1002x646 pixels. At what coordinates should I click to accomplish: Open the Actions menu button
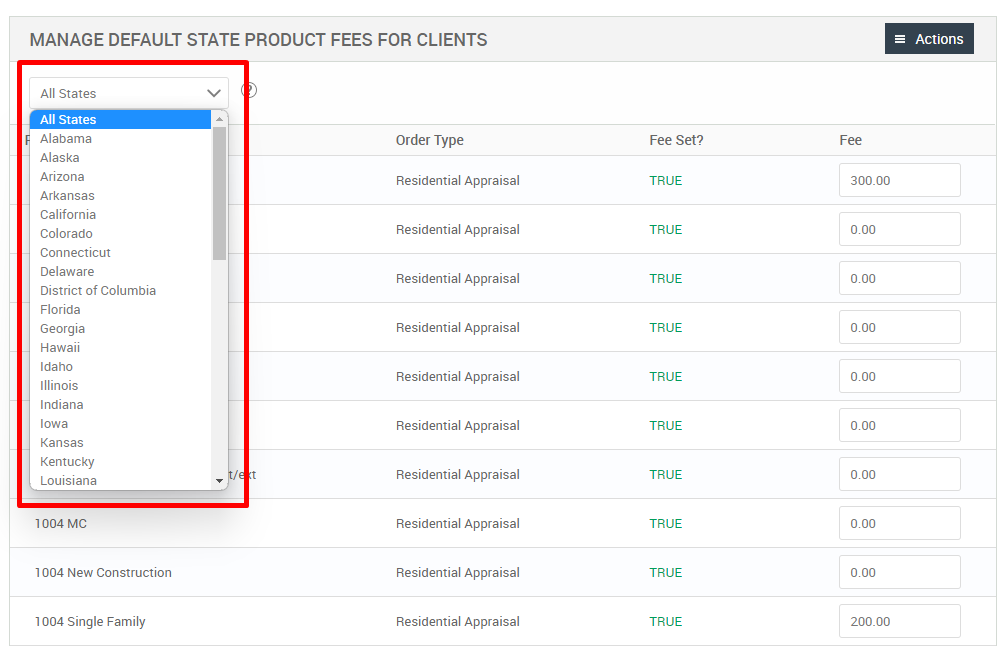point(929,39)
